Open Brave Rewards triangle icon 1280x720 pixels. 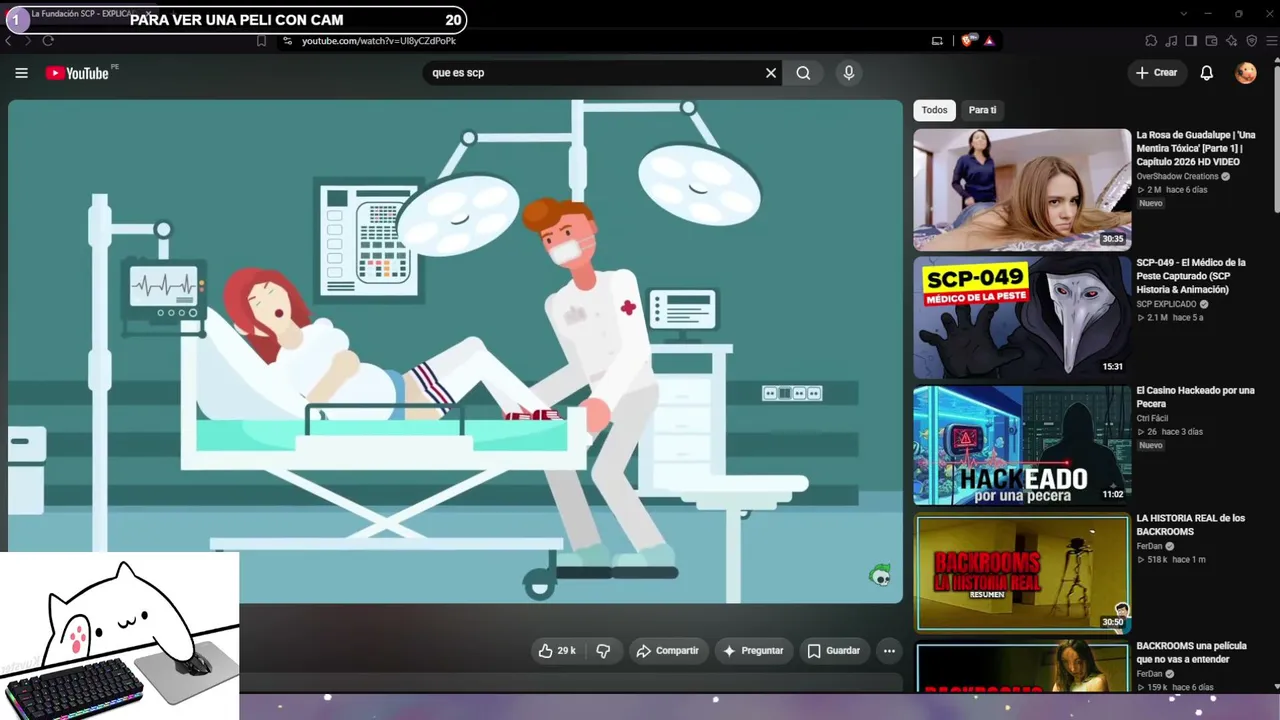pos(989,41)
